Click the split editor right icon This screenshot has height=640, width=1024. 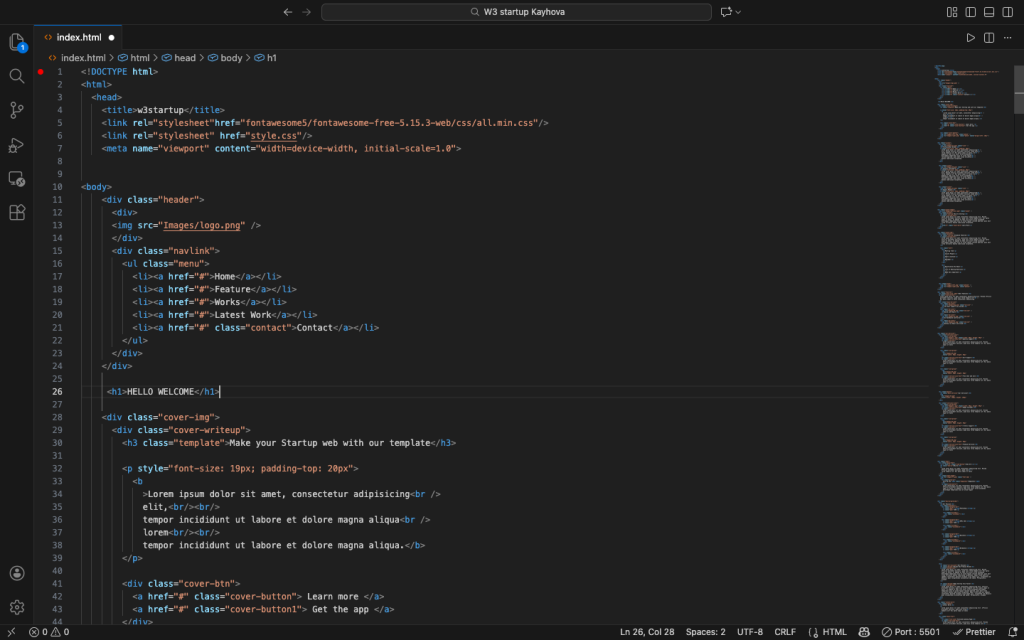[989, 37]
